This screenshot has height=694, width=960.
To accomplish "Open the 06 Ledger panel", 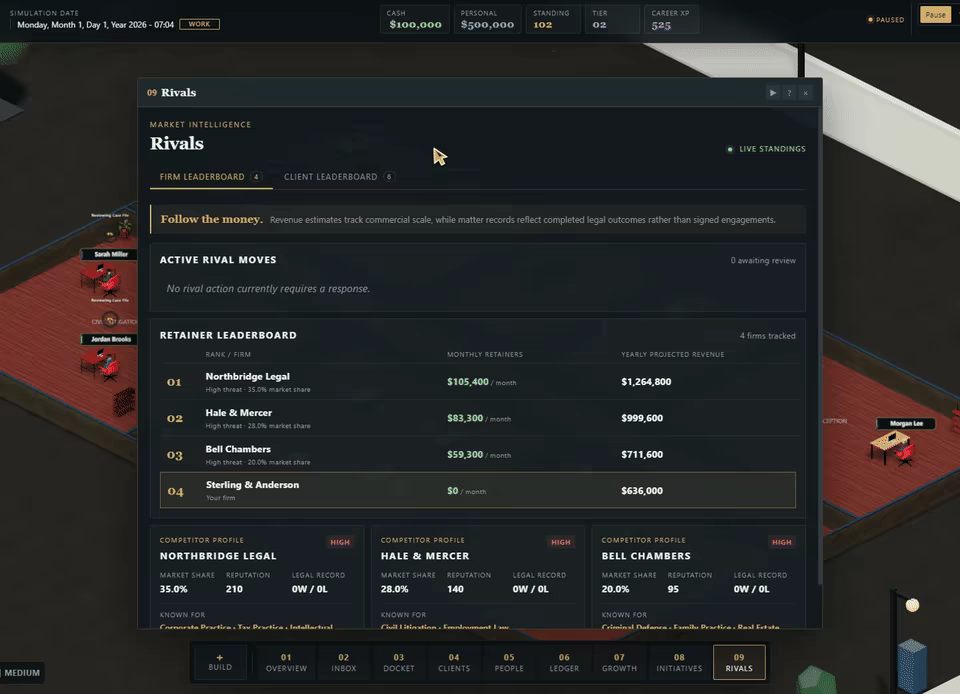I will tap(564, 662).
